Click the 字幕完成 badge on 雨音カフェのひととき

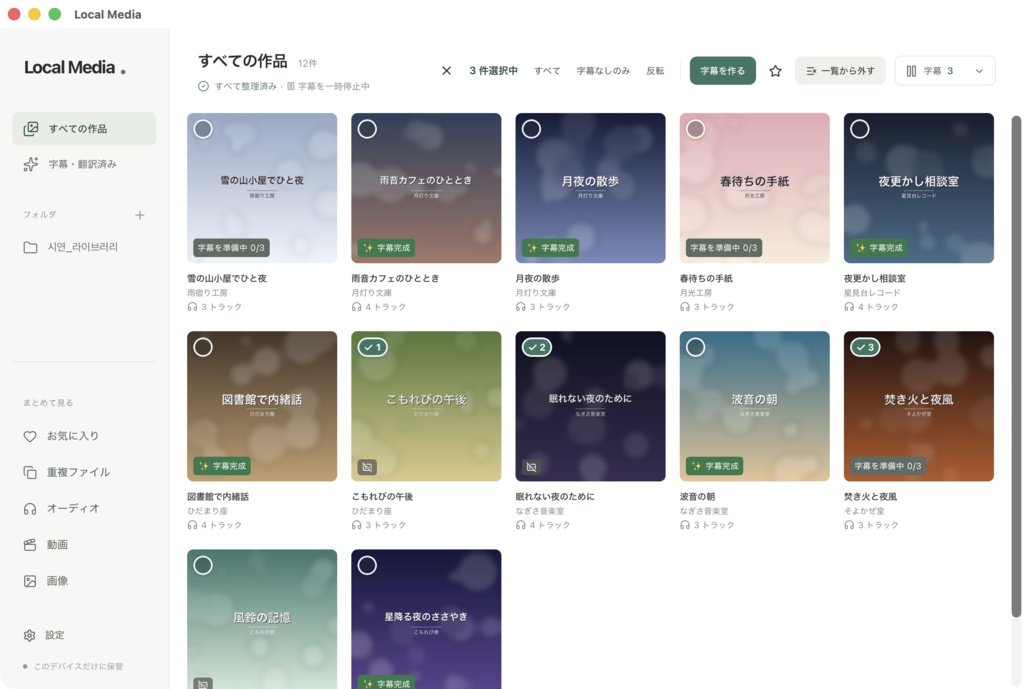(387, 248)
